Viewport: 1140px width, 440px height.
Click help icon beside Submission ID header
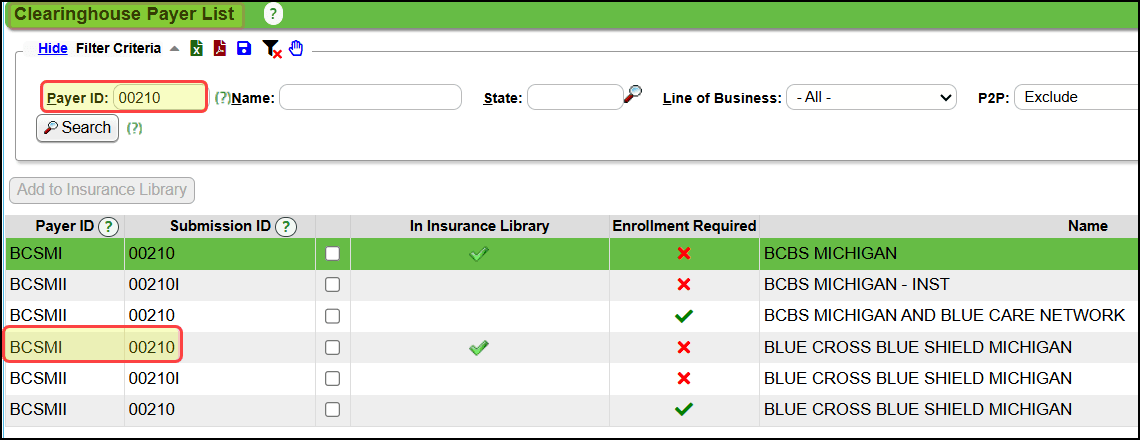click(286, 227)
